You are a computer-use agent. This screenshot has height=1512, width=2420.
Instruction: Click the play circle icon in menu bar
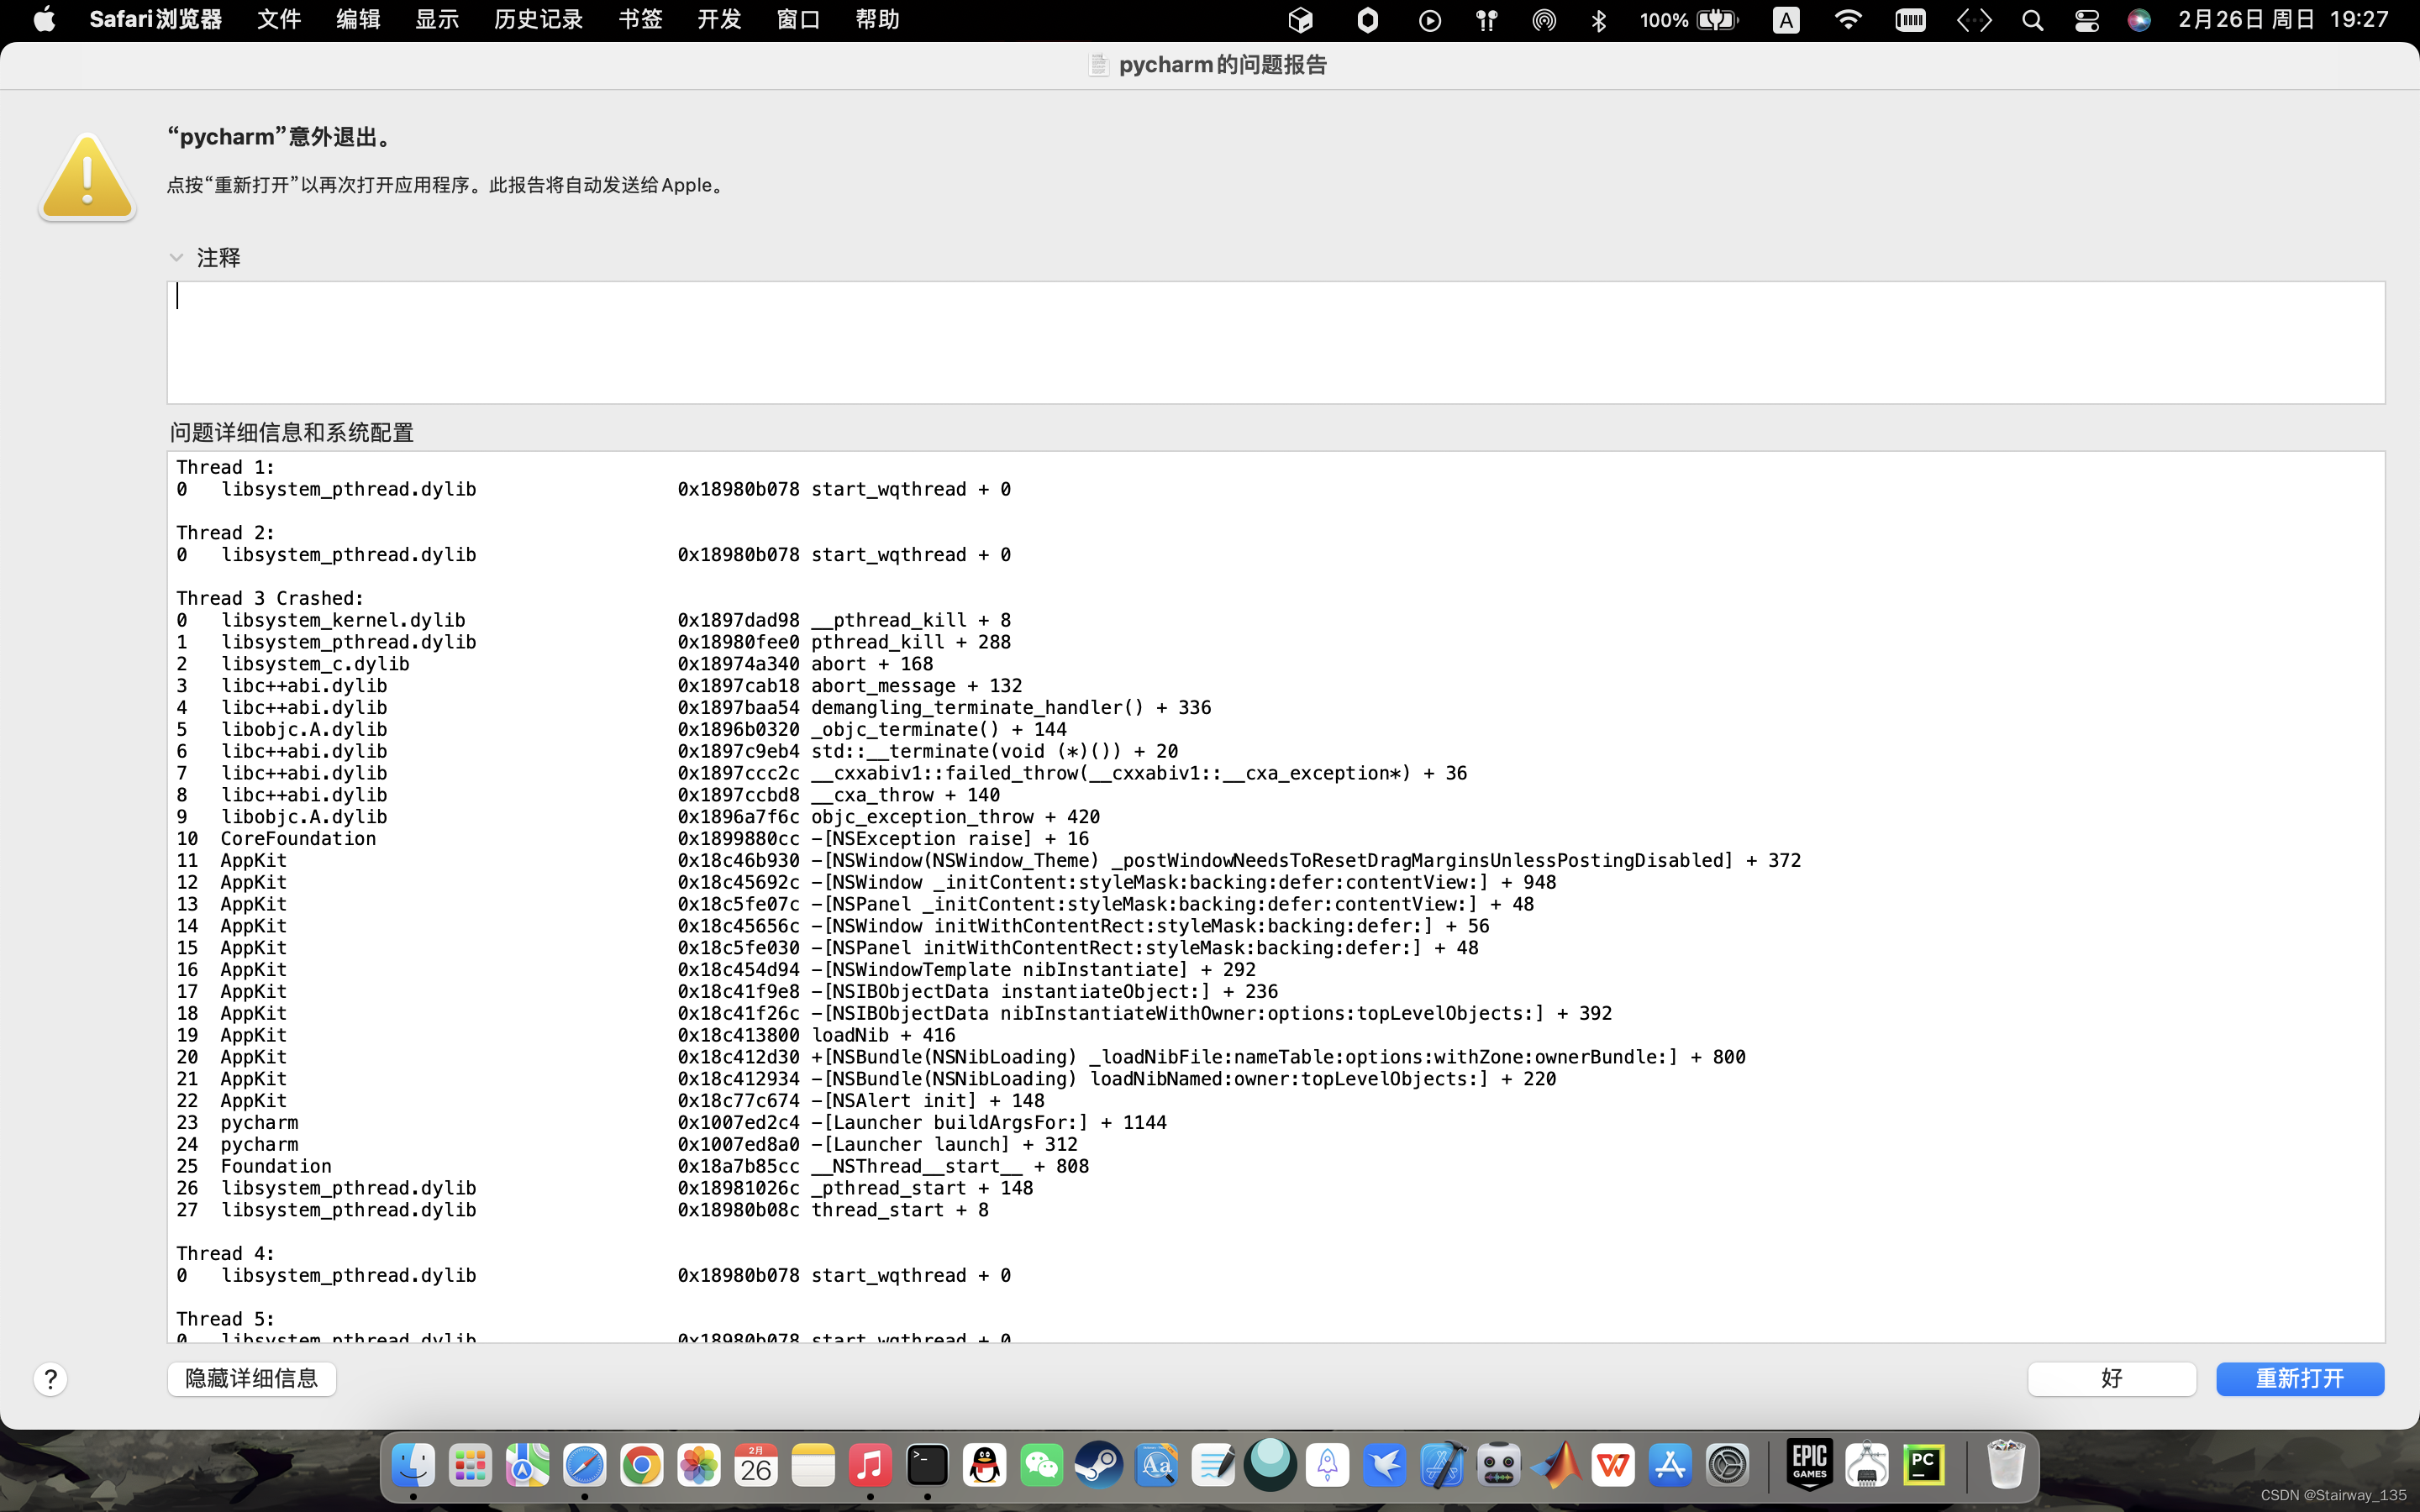[1430, 20]
